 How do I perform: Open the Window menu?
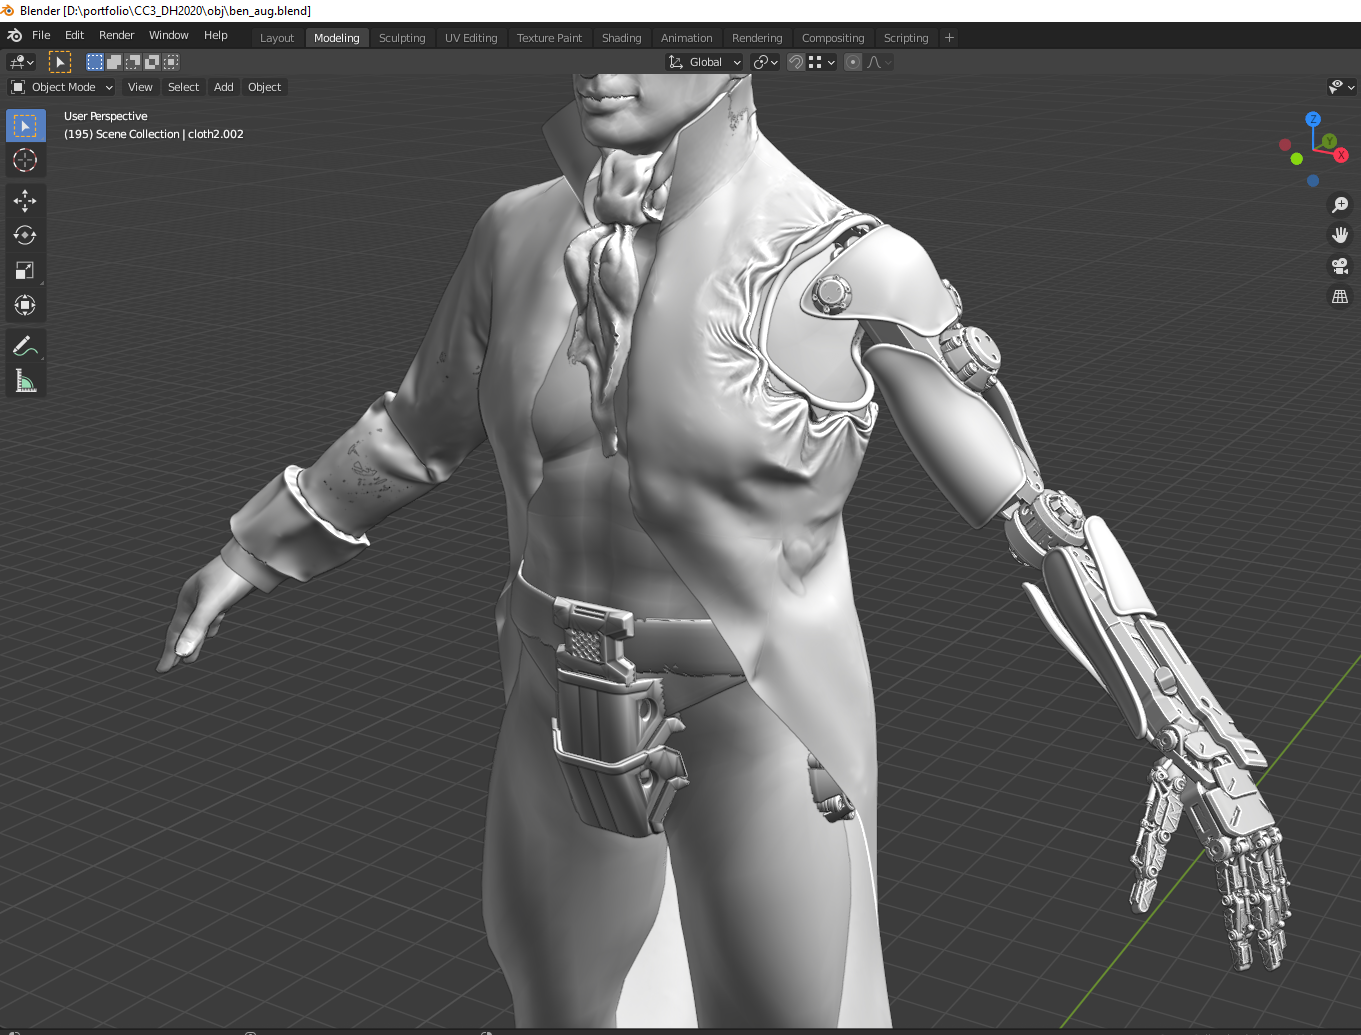point(168,35)
